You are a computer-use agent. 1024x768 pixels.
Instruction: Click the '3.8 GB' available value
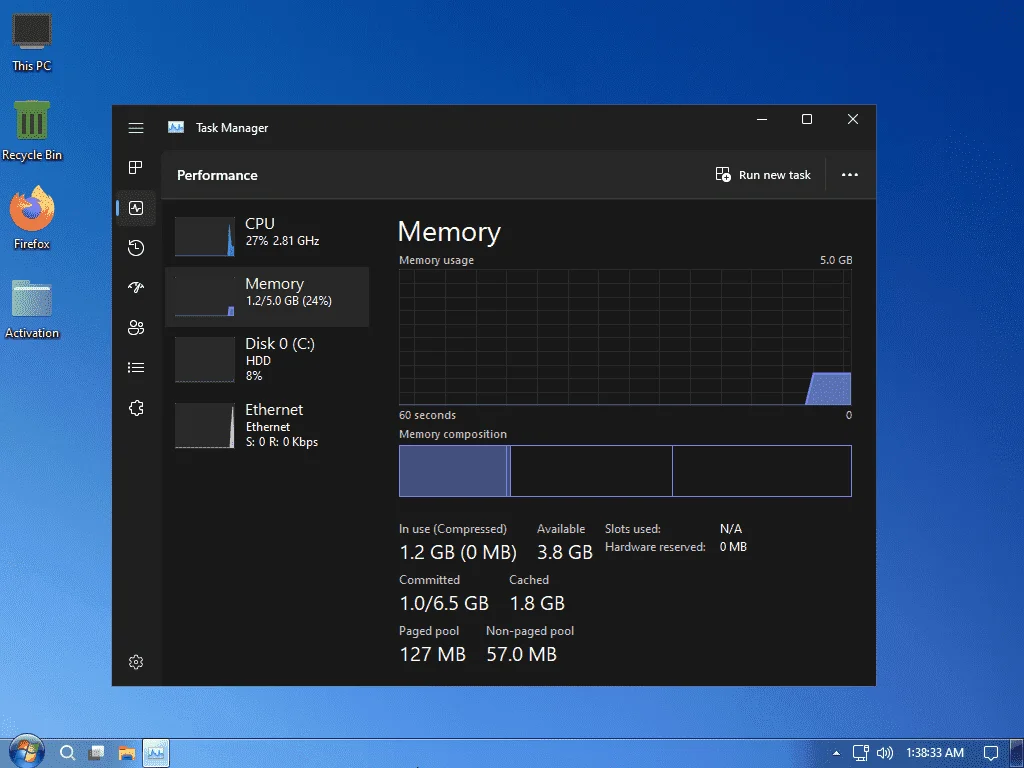pyautogui.click(x=564, y=552)
